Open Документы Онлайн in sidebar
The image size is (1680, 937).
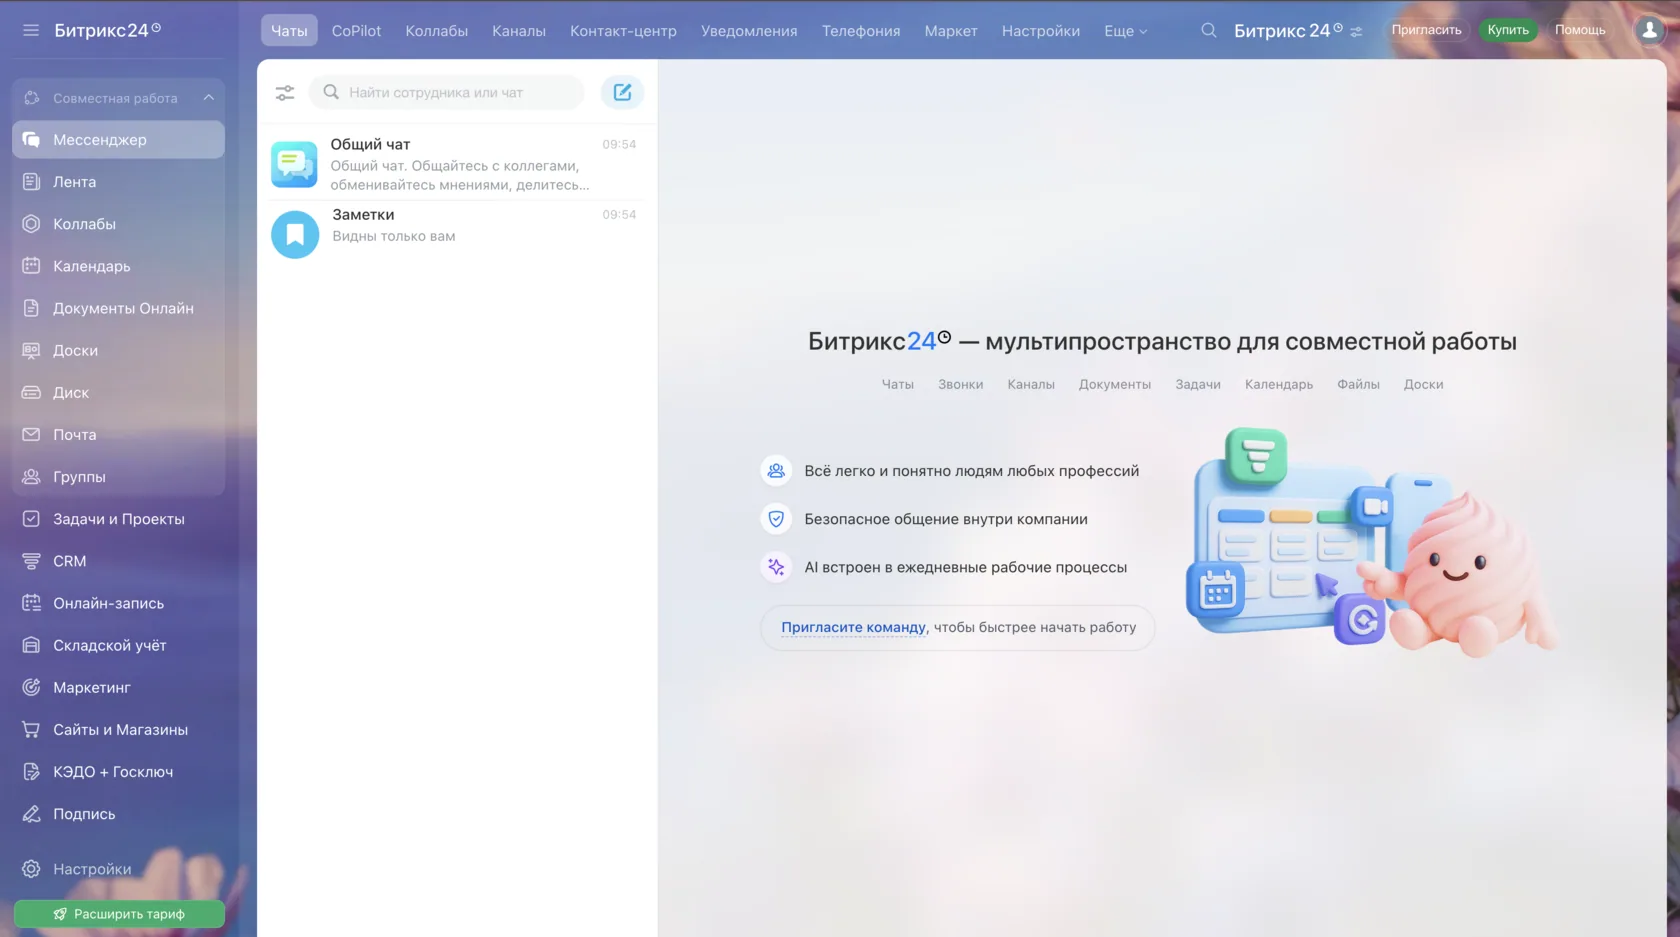[x=118, y=308]
